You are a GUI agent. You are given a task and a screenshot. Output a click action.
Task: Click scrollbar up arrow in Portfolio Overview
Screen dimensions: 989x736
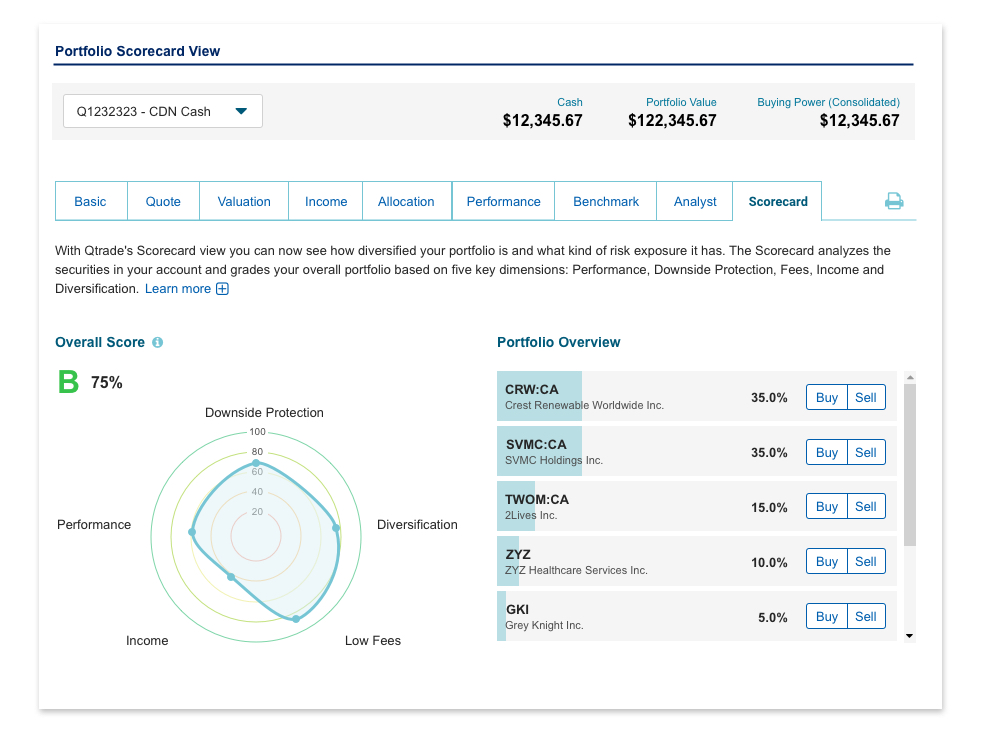coord(910,377)
